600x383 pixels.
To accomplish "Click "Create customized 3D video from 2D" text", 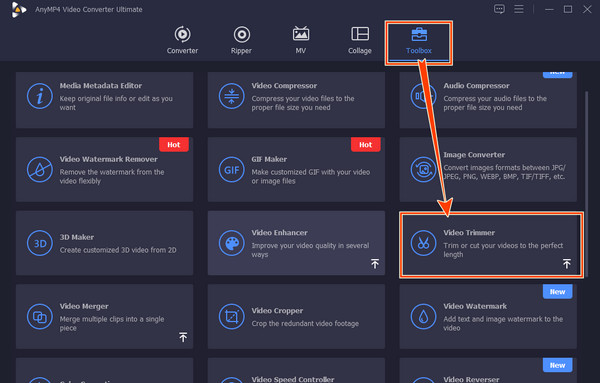I will click(118, 250).
